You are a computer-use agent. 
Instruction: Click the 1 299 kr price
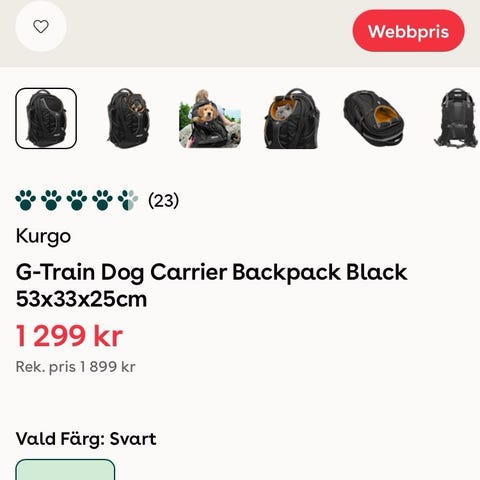[x=69, y=336]
